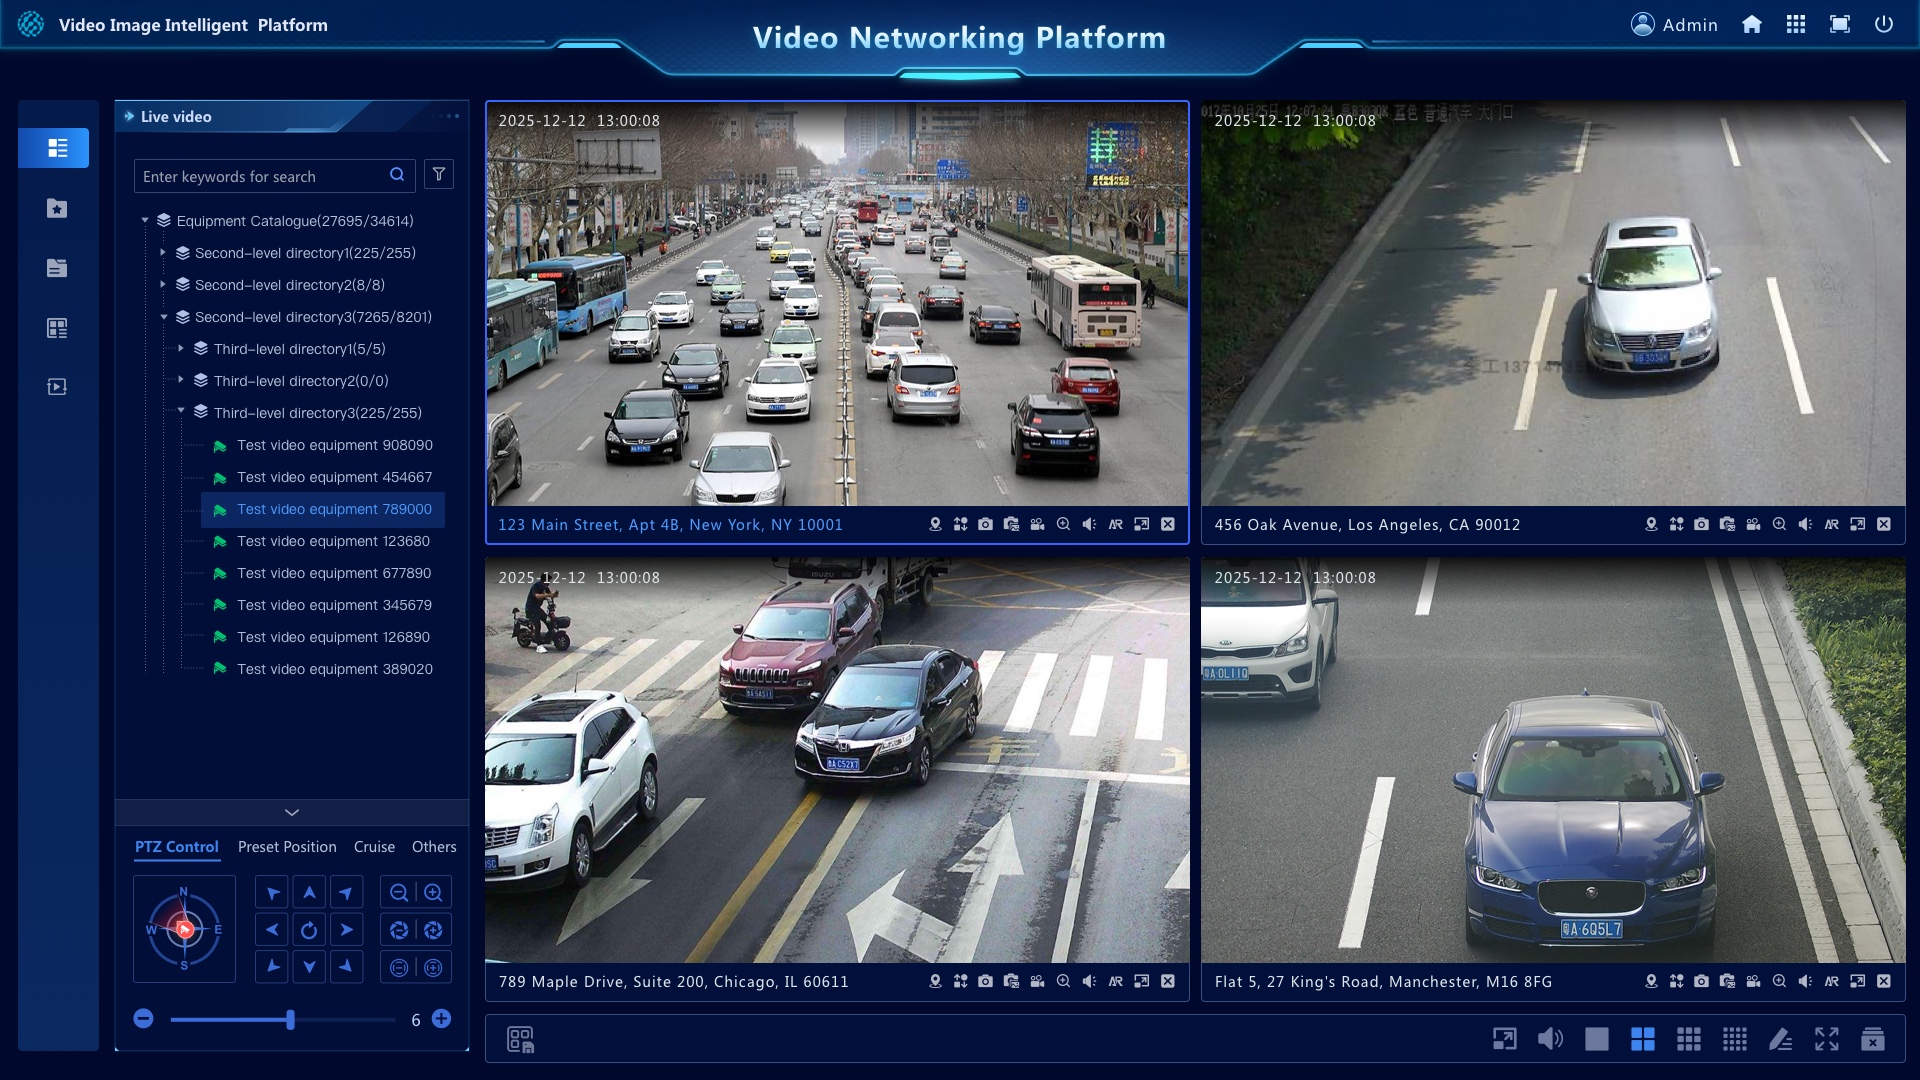Toggle global sound in the bottom toolbar
Viewport: 1920px width, 1080px height.
(1551, 1039)
